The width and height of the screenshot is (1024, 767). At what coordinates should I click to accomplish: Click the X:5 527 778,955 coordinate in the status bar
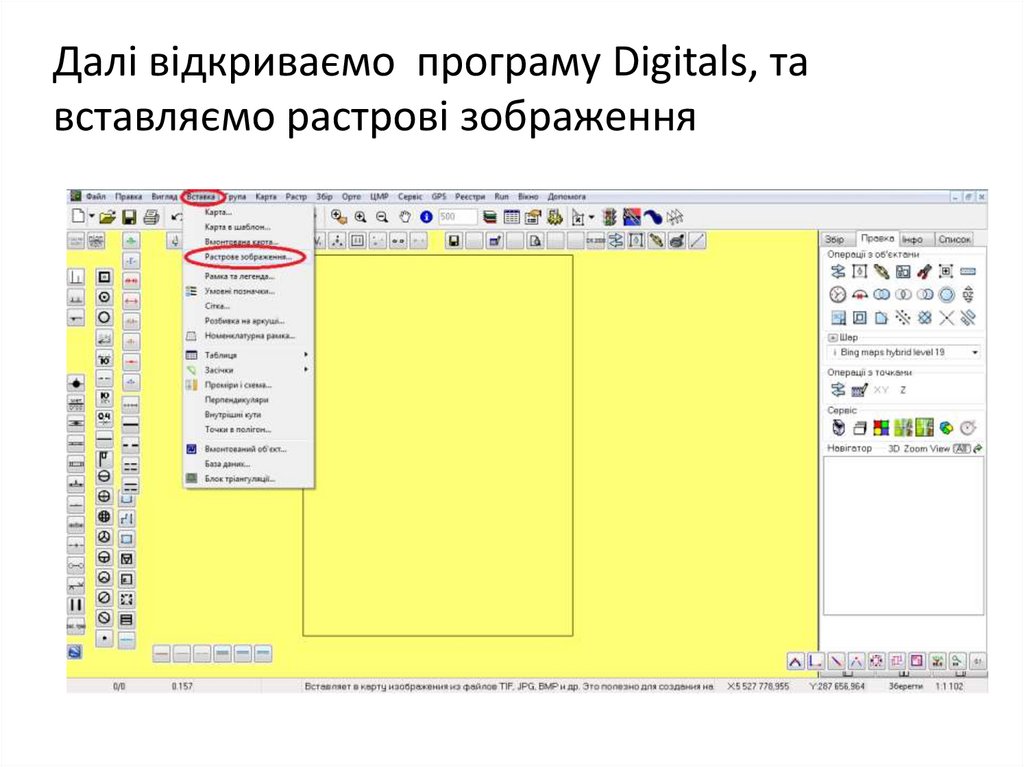coord(758,687)
